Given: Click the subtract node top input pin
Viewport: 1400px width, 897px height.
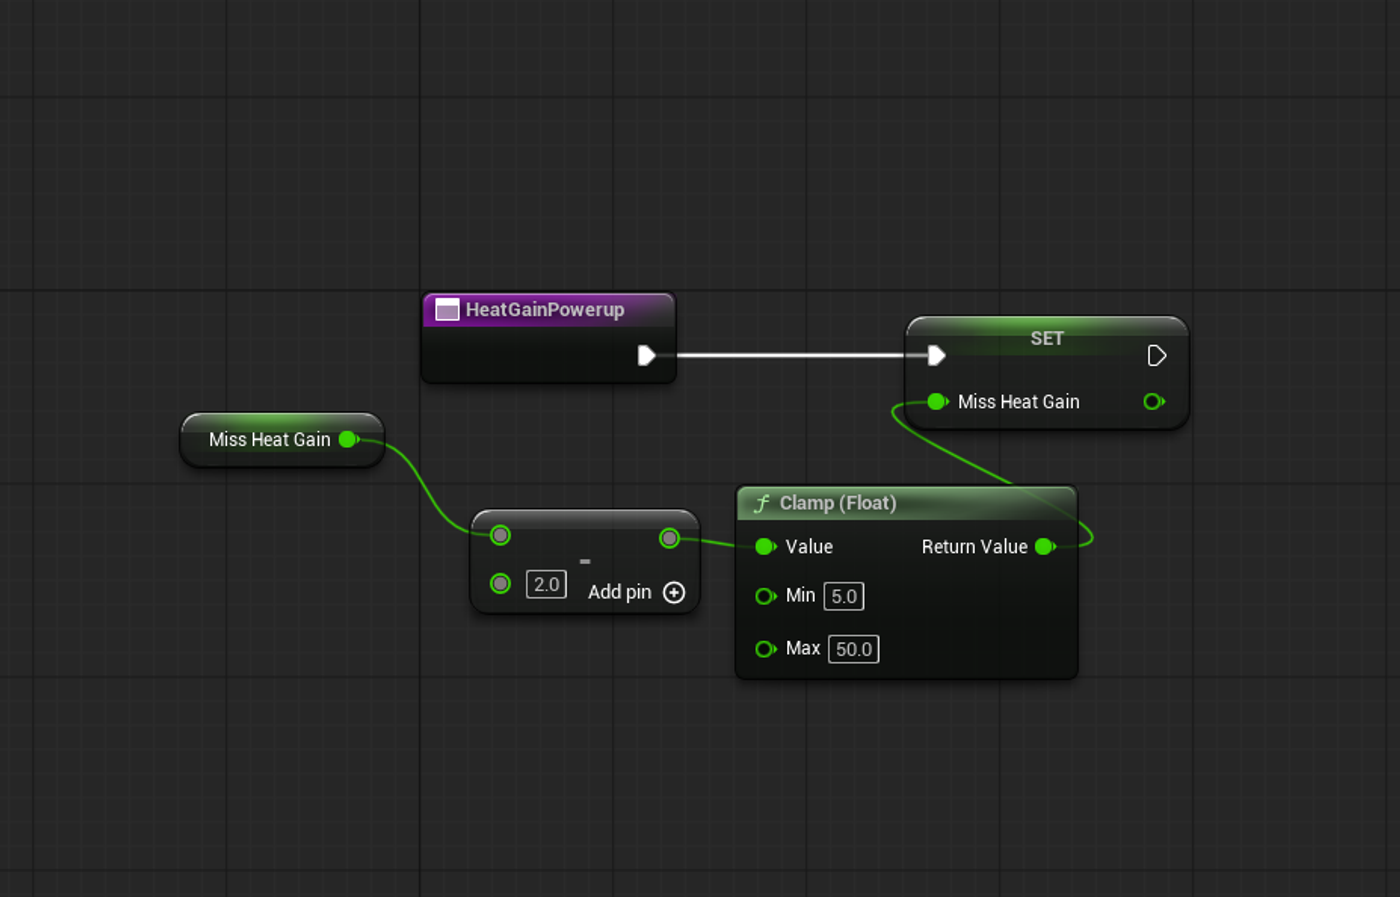Looking at the screenshot, I should tap(501, 536).
